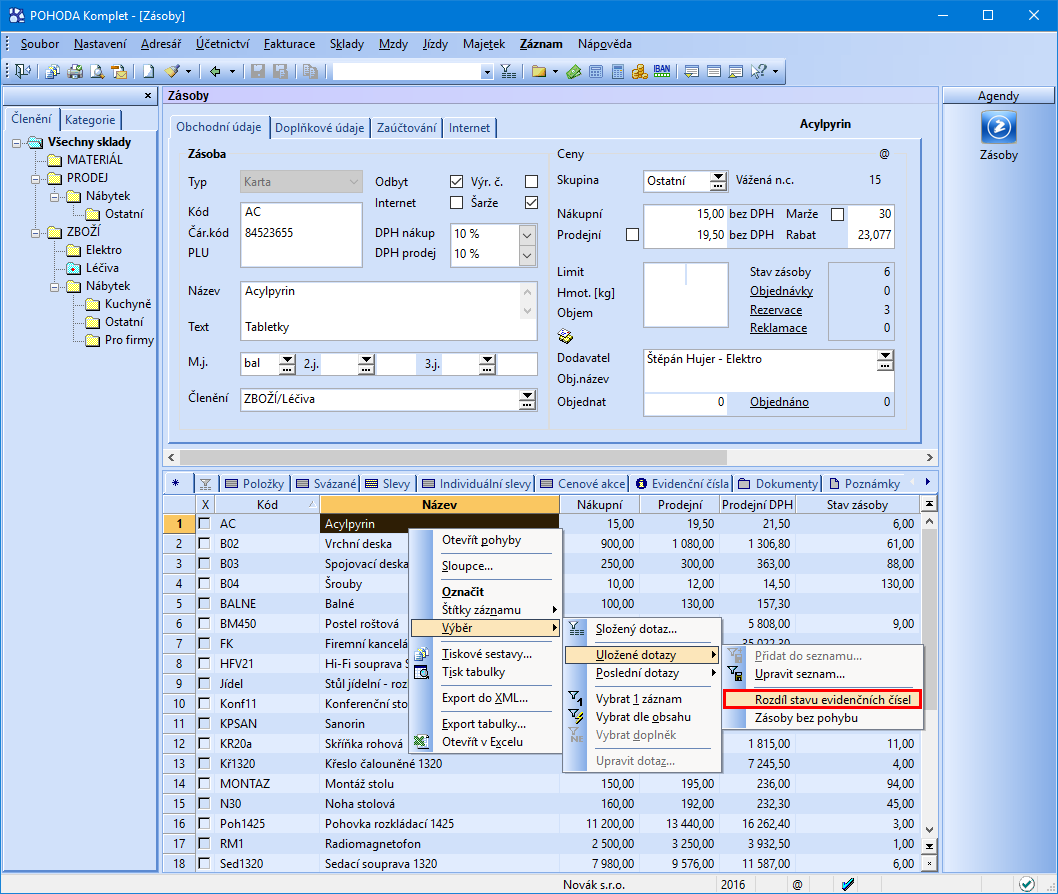Screen dimensions: 1058x894
Task: Create a new record via blank page icon
Action: pyautogui.click(x=148, y=71)
